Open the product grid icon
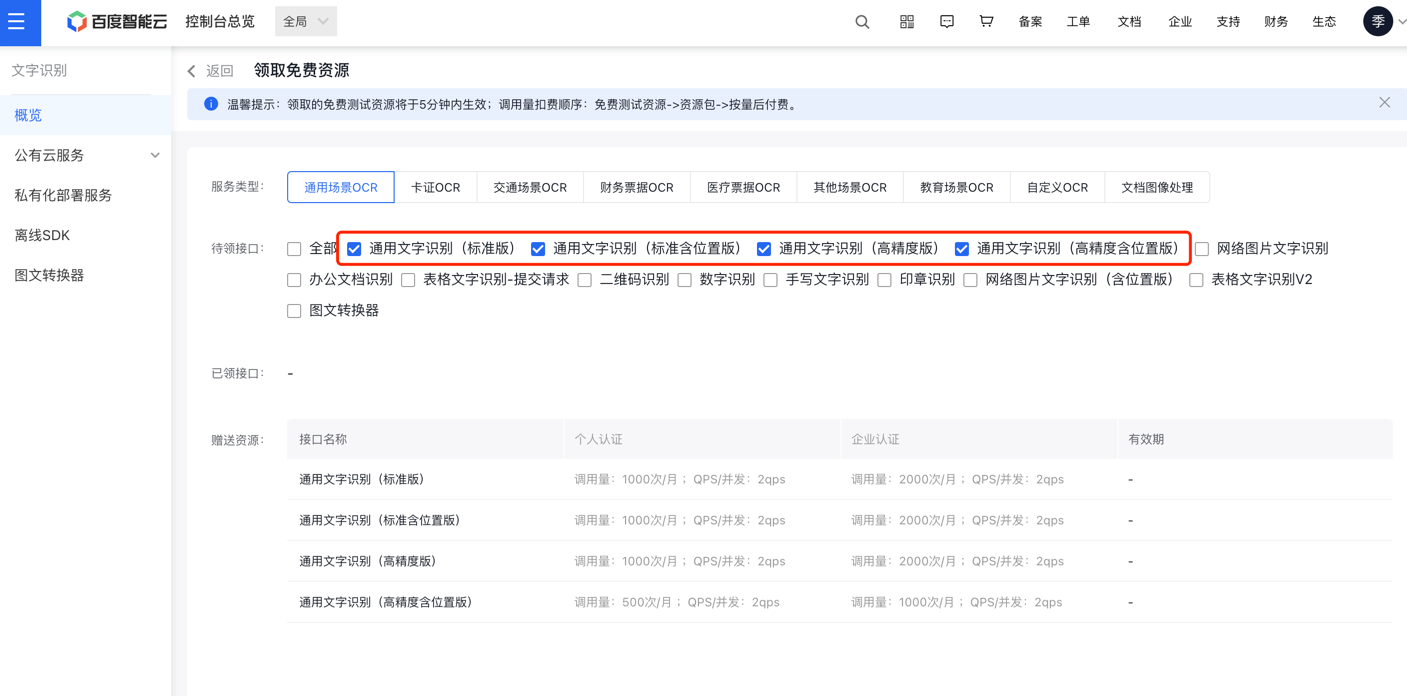The width and height of the screenshot is (1407, 696). [907, 22]
